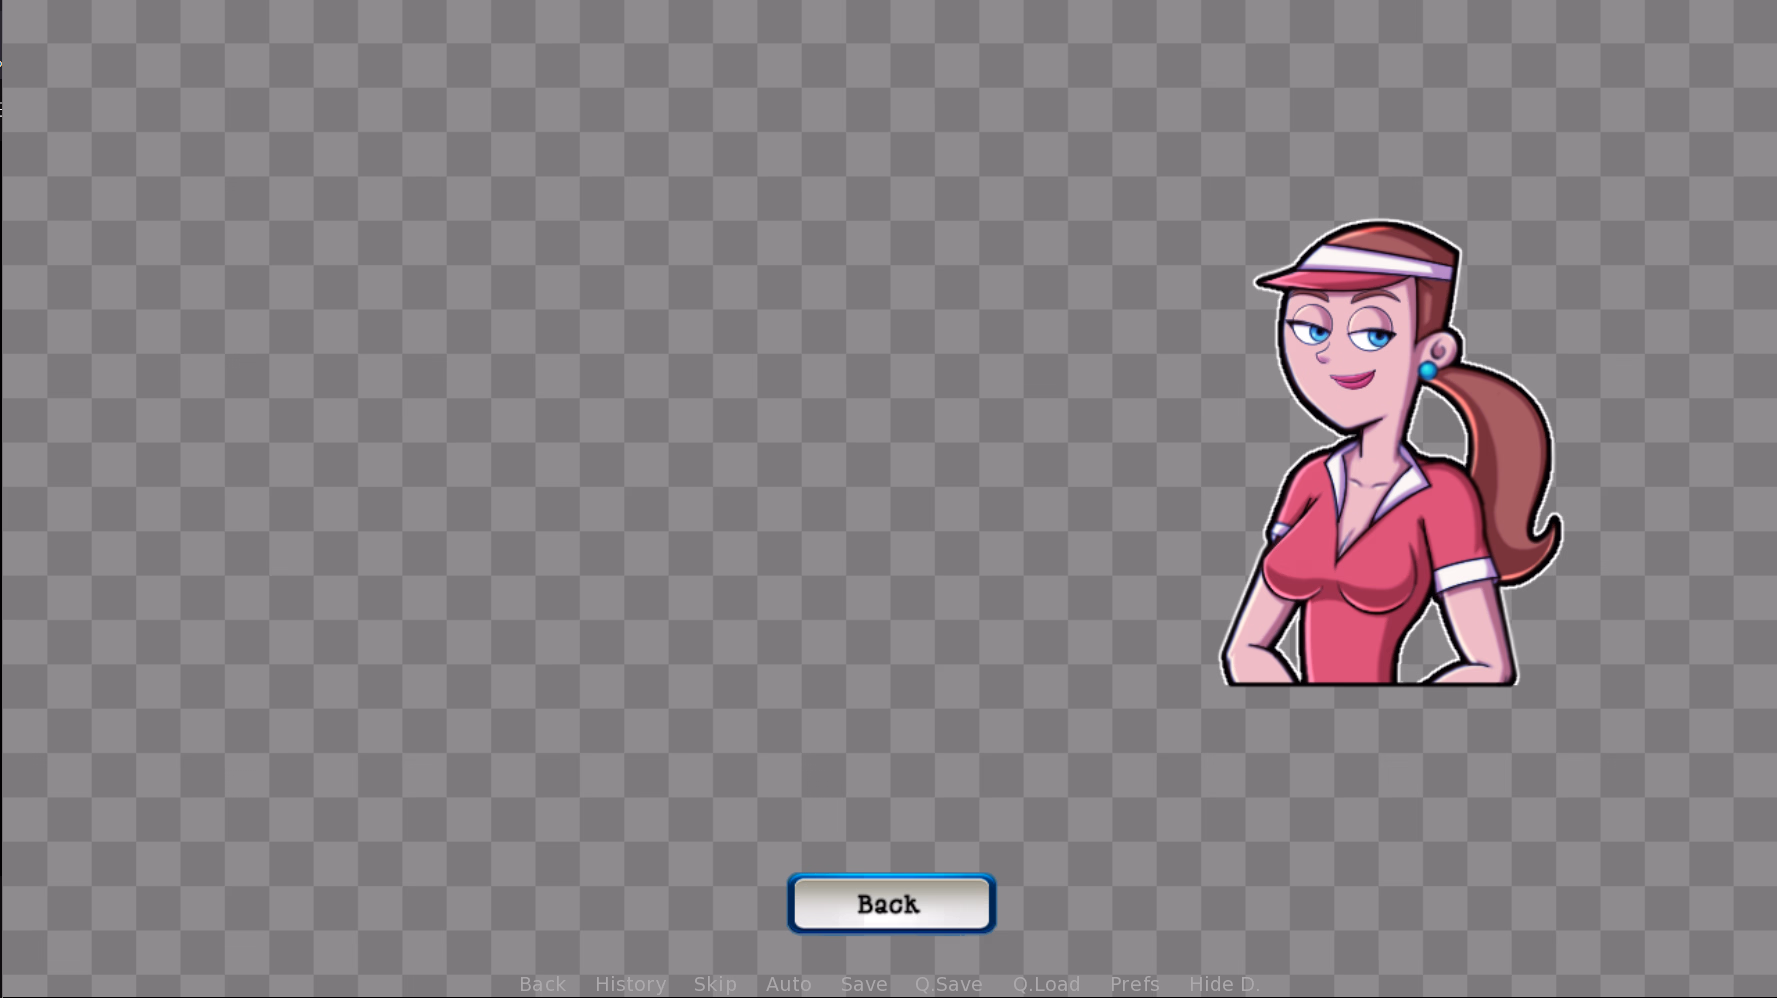Image resolution: width=1777 pixels, height=998 pixels.
Task: Open Prefs in the quick menu
Action: pos(1134,984)
